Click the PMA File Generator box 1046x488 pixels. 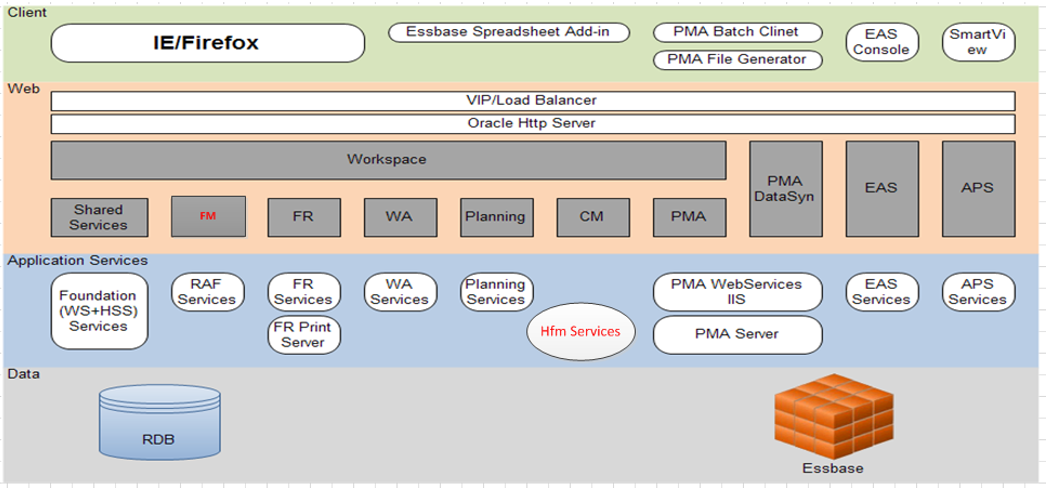pos(737,60)
